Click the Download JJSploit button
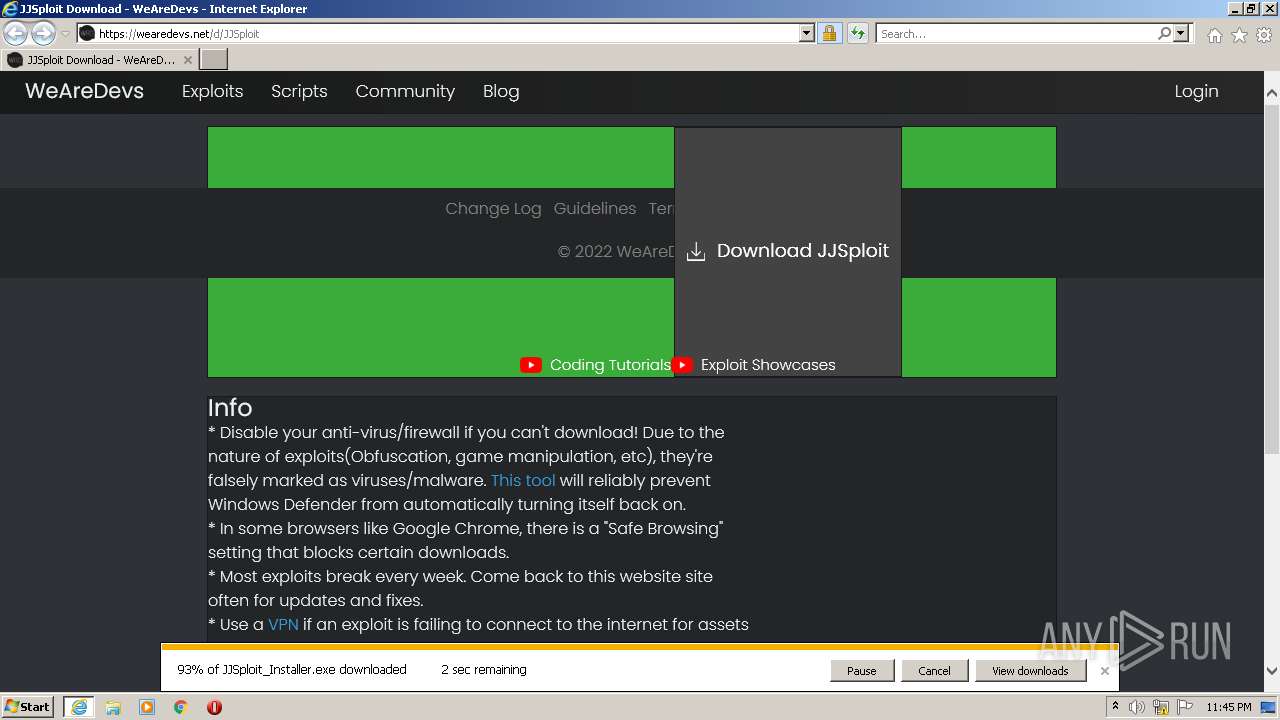 788,251
